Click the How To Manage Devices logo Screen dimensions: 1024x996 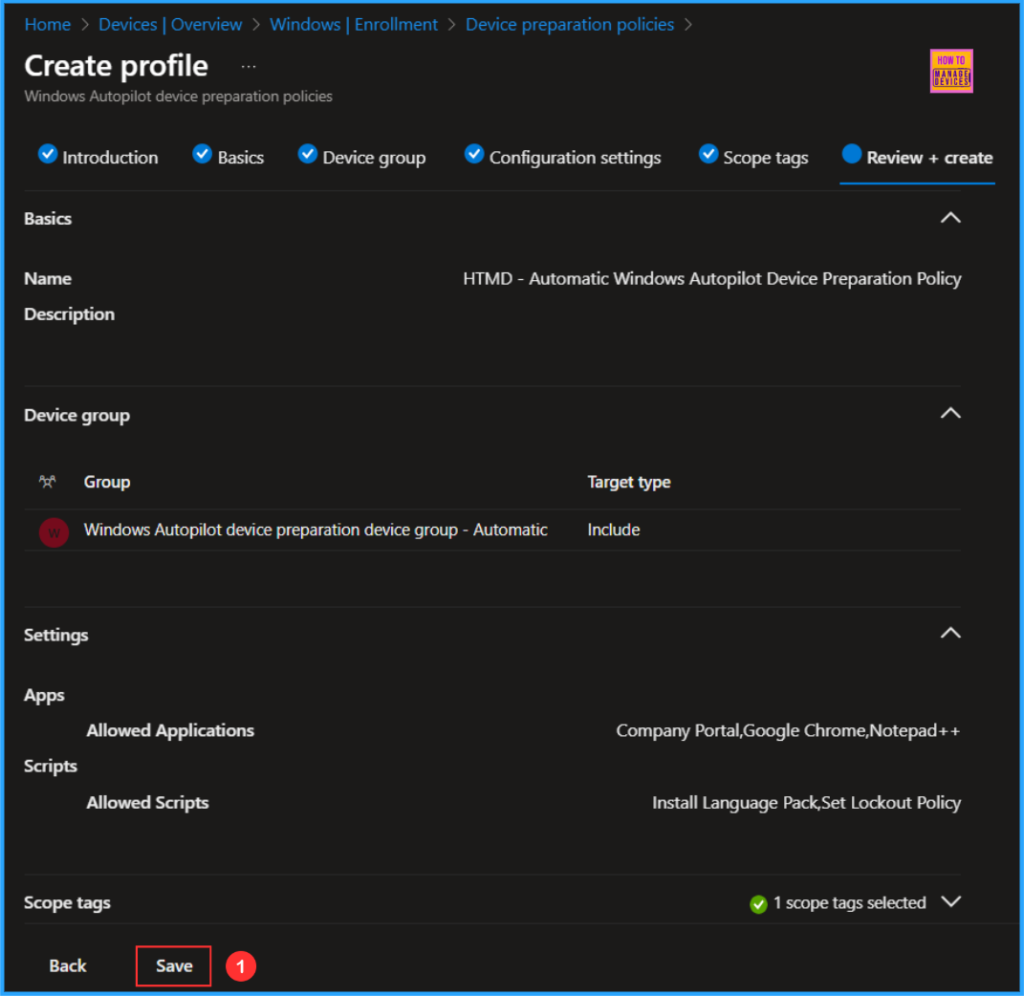click(951, 71)
